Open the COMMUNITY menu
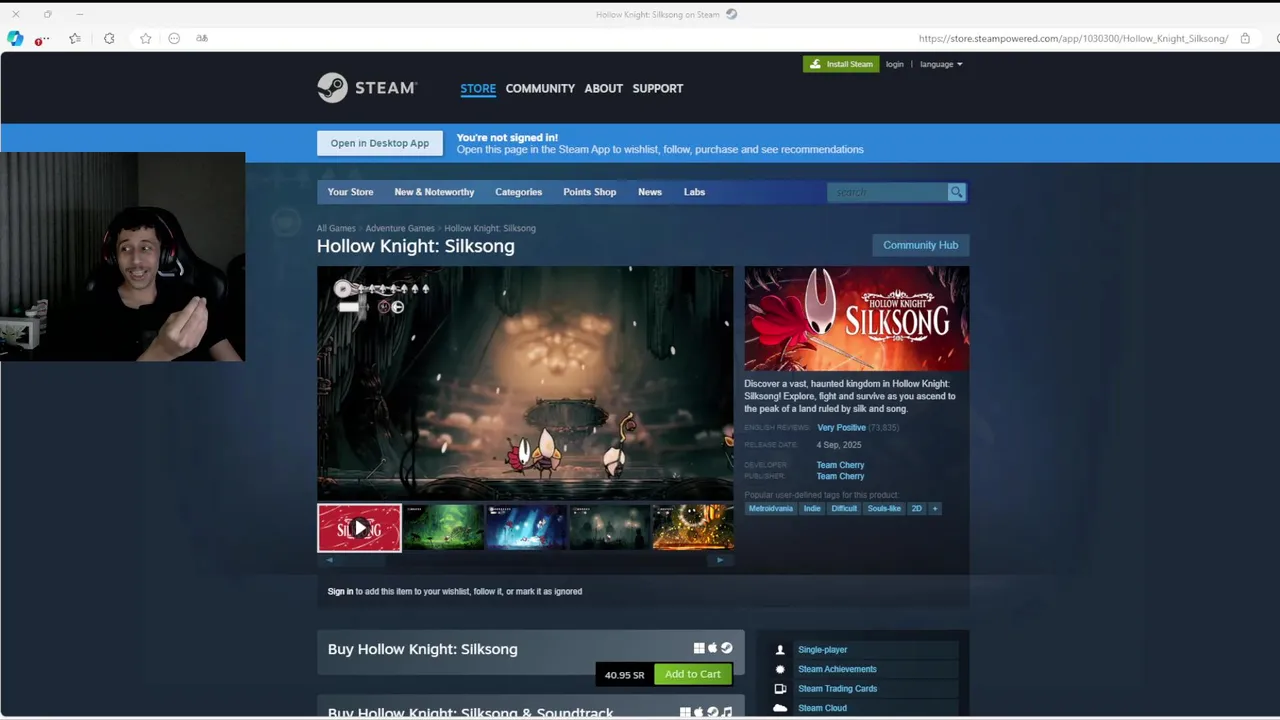The height and width of the screenshot is (720, 1280). click(540, 88)
